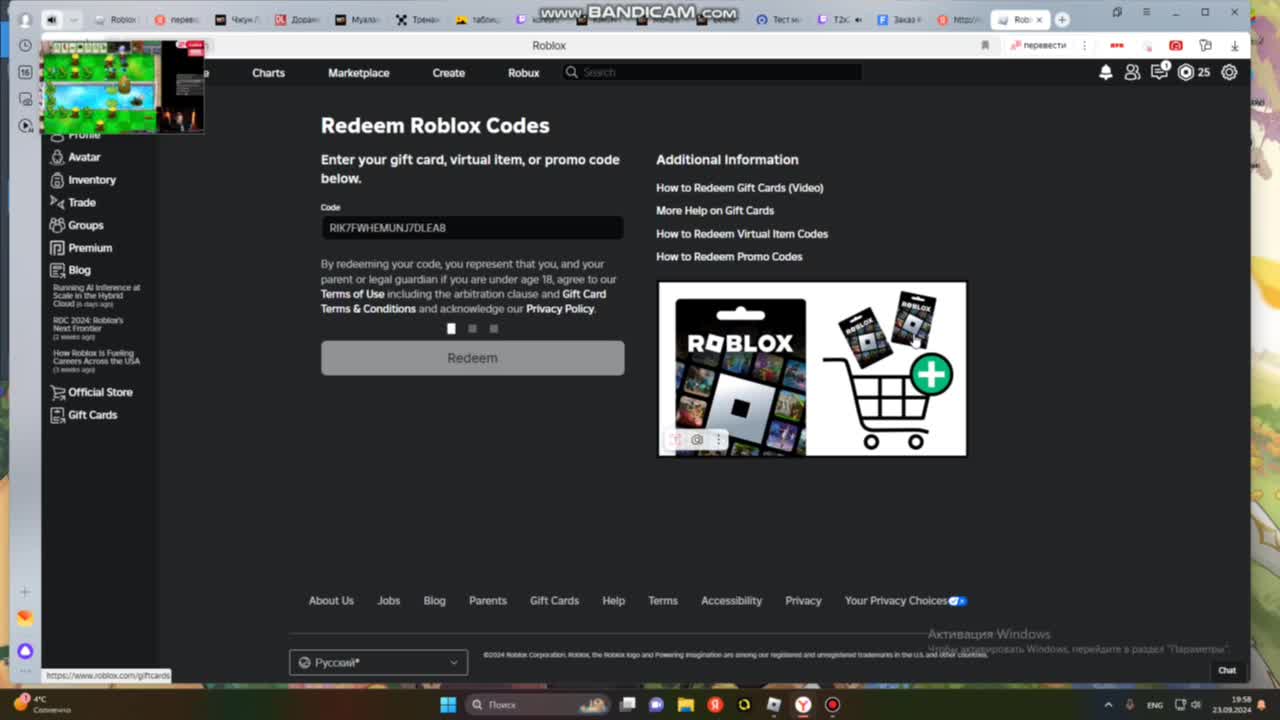The width and height of the screenshot is (1280, 720).
Task: Click the browser downloads arrow icon
Action: [x=1235, y=45]
